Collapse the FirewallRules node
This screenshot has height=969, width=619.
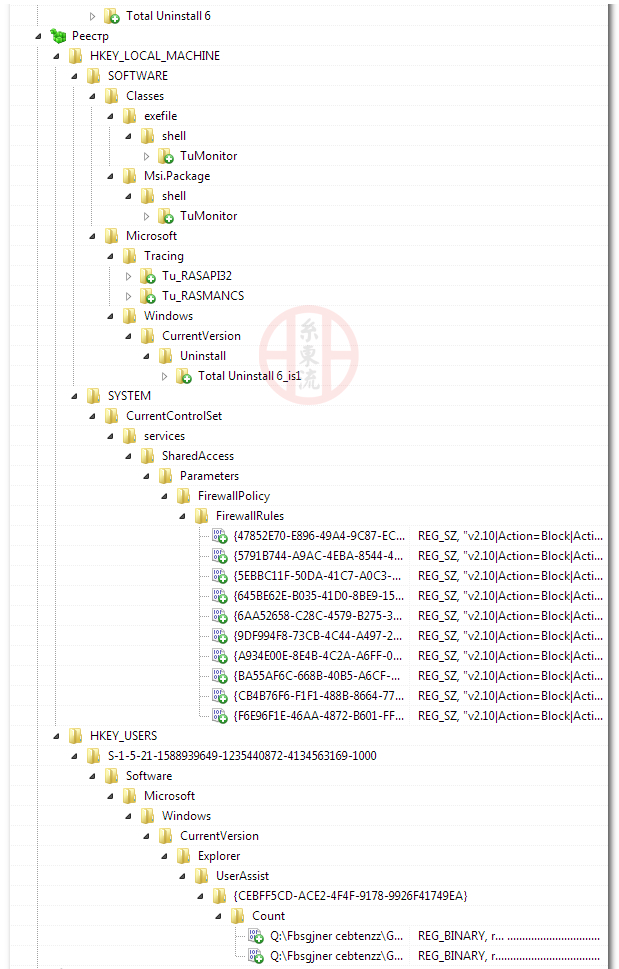182,516
